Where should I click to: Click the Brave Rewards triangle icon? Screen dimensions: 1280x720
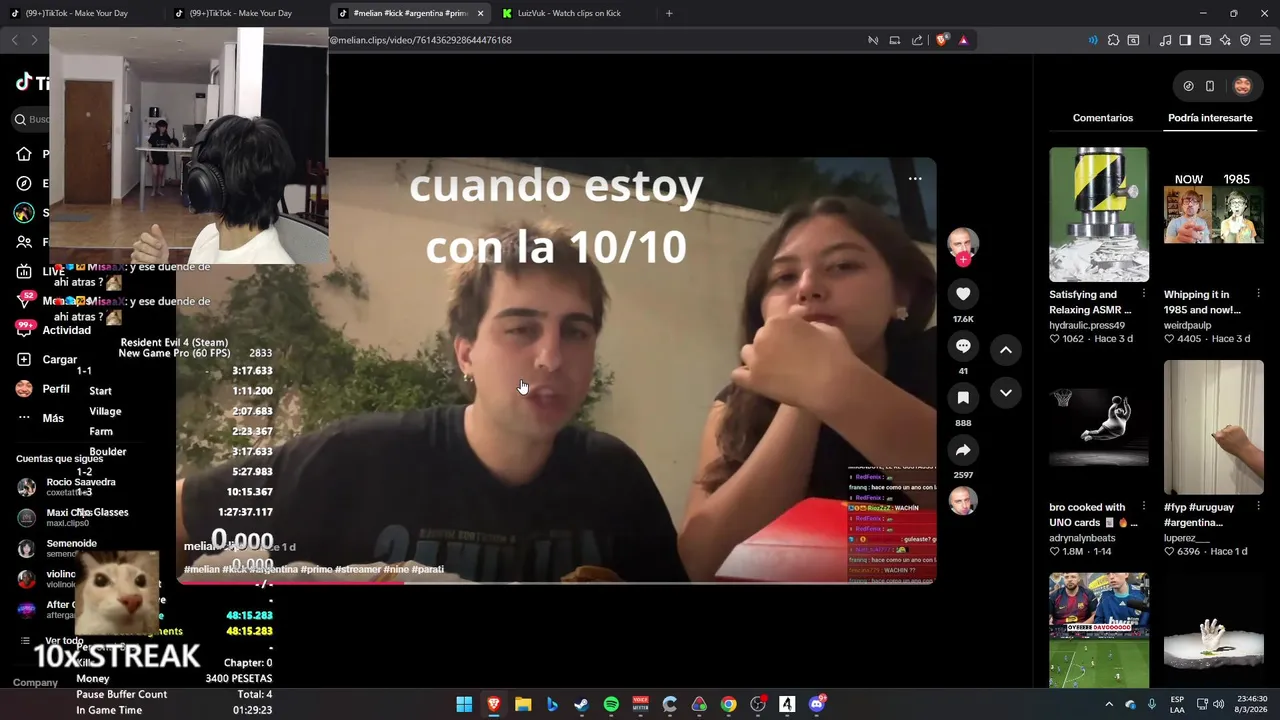[x=963, y=40]
